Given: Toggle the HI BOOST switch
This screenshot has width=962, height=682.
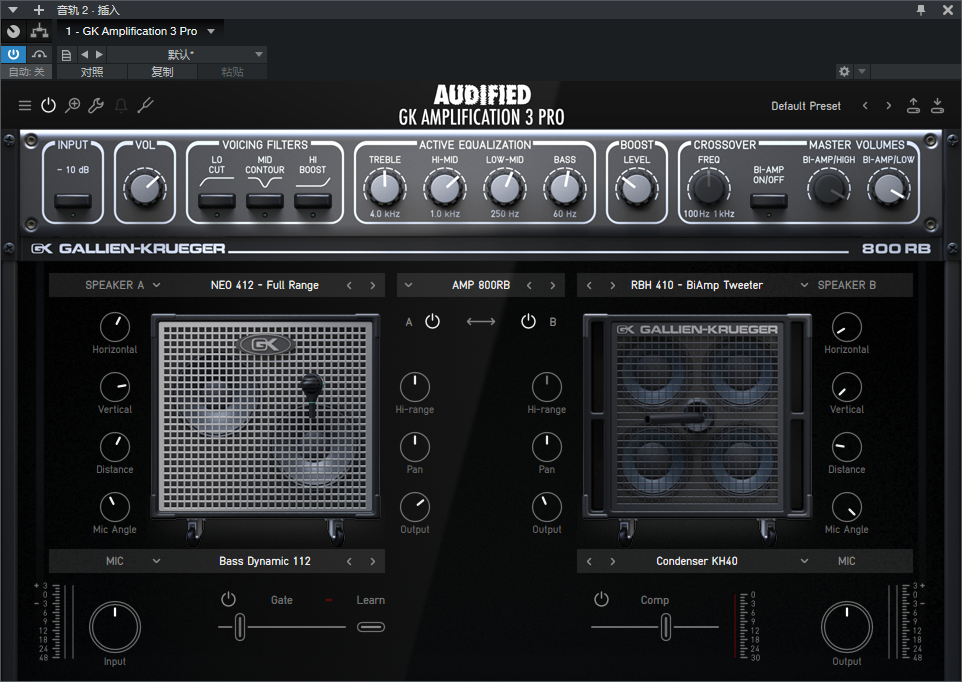Looking at the screenshot, I should [x=313, y=201].
